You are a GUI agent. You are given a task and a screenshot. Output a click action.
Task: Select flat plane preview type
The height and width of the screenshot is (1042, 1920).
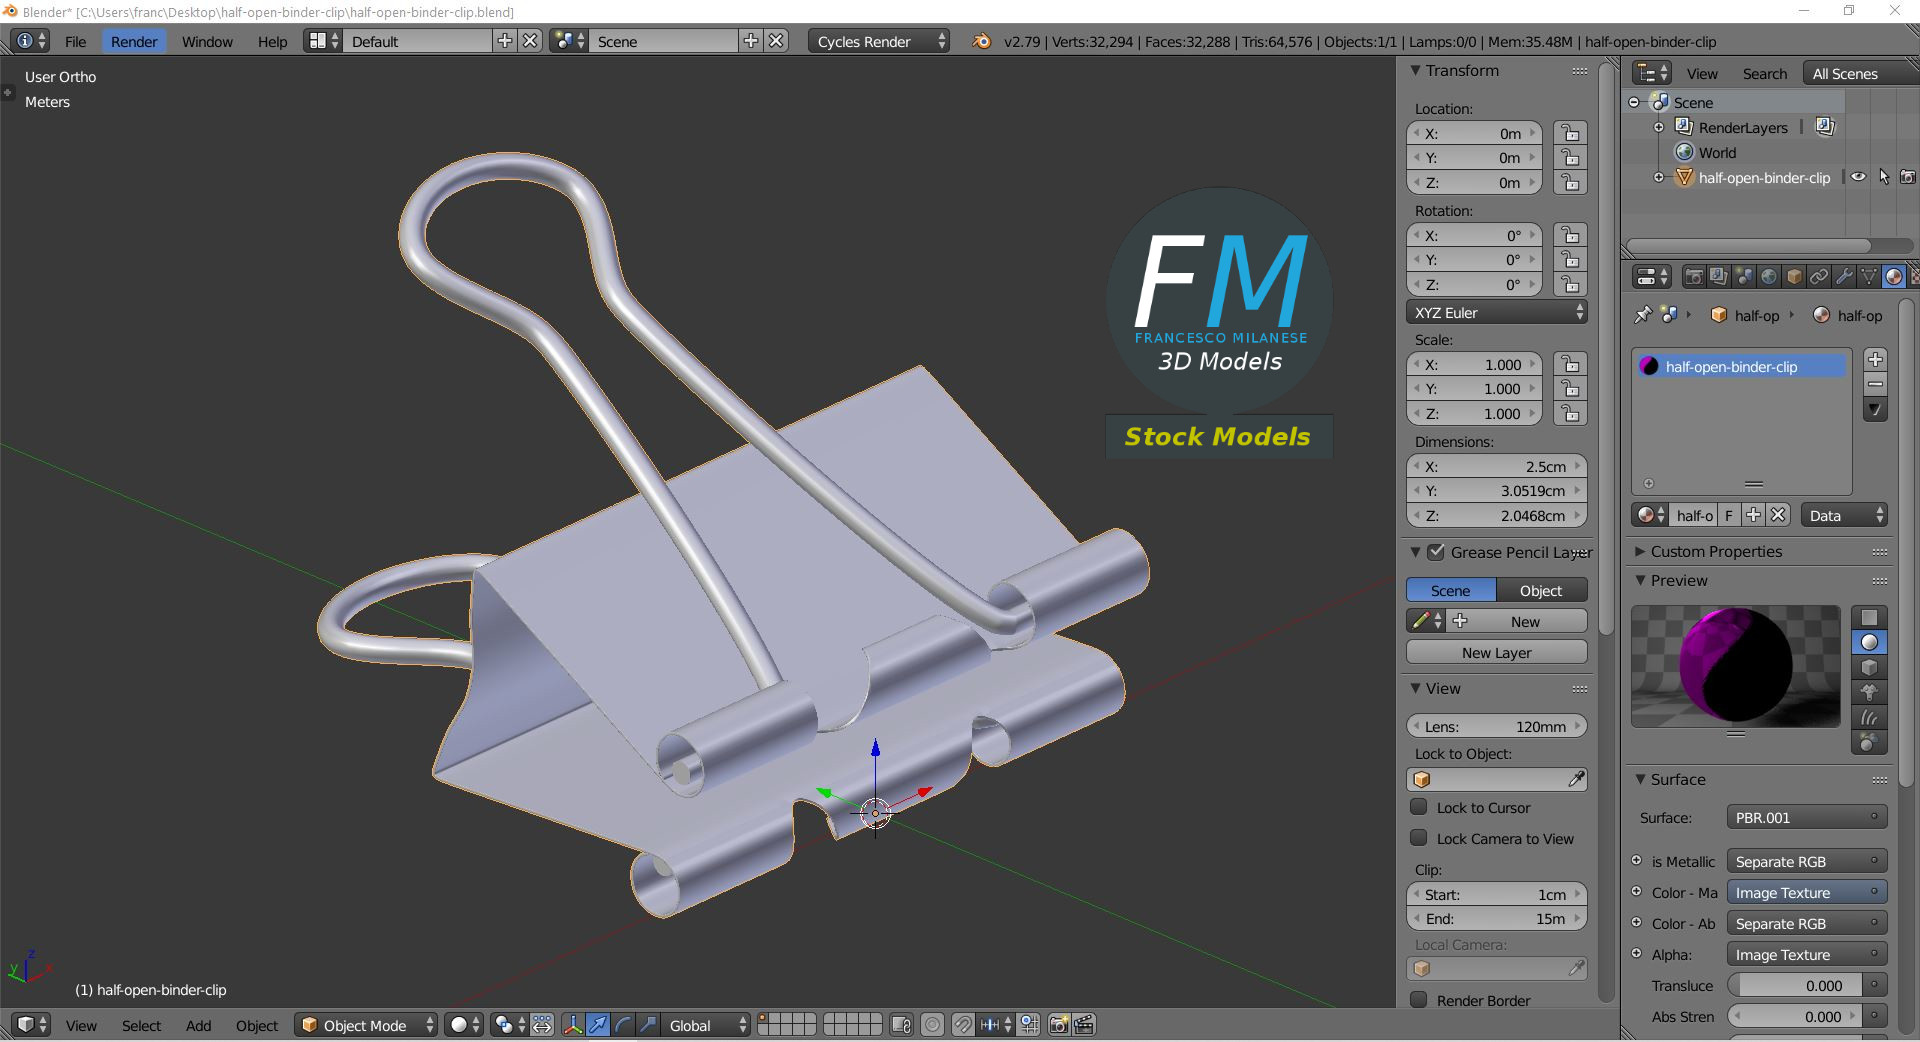point(1869,618)
